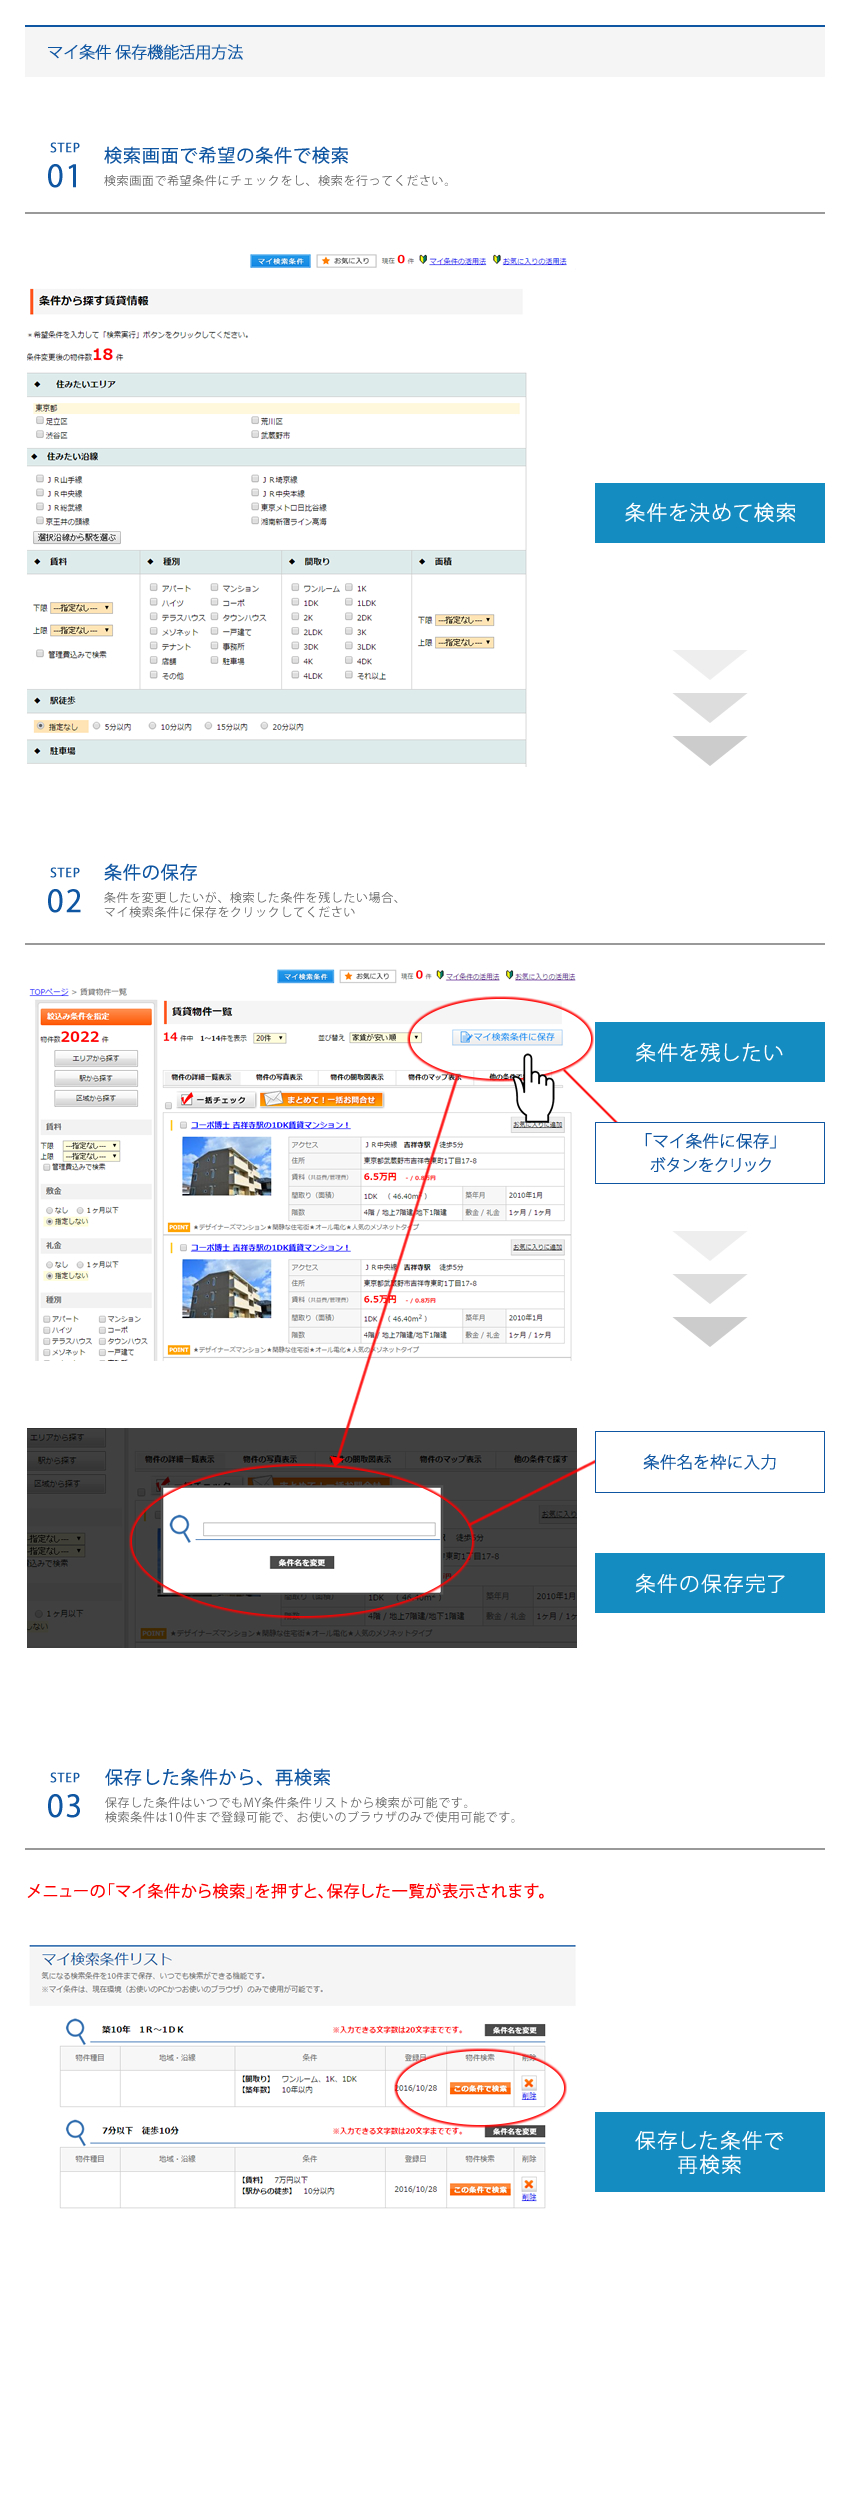Click the マイ検索条件に保存 button

tap(507, 1037)
